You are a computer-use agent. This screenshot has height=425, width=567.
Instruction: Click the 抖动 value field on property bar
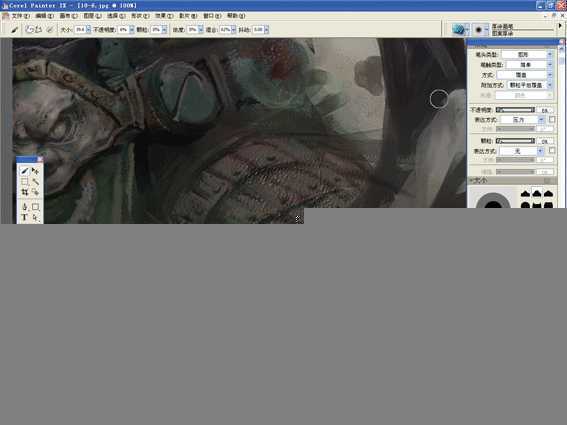258,30
